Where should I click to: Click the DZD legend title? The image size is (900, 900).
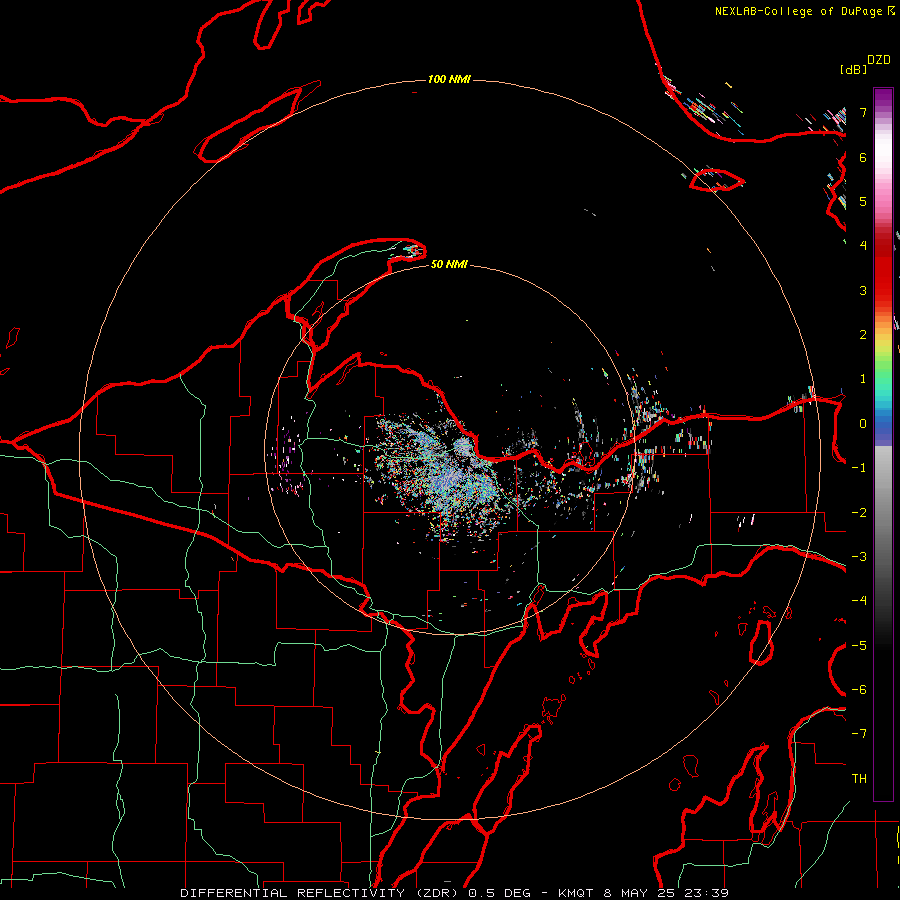tap(879, 60)
